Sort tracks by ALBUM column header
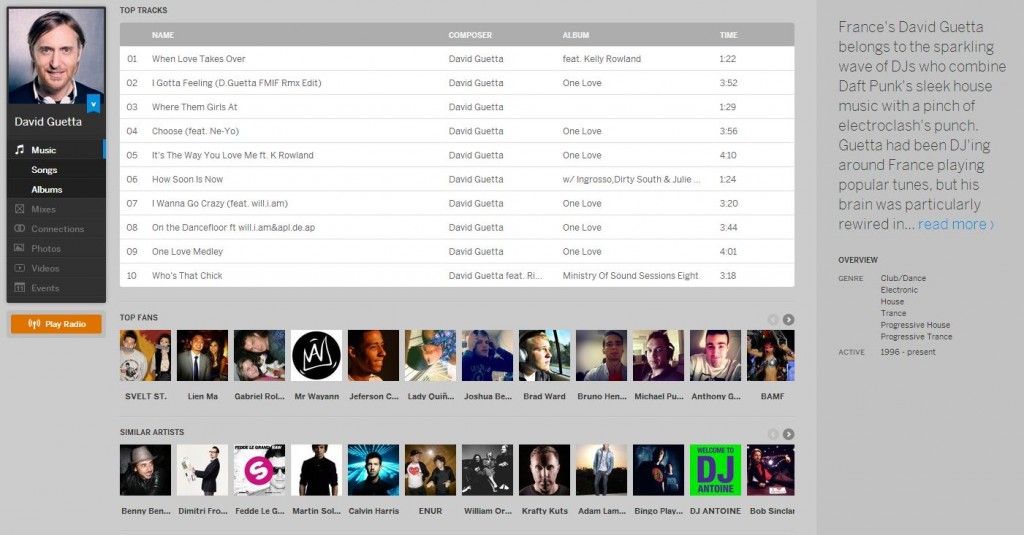 coord(575,35)
